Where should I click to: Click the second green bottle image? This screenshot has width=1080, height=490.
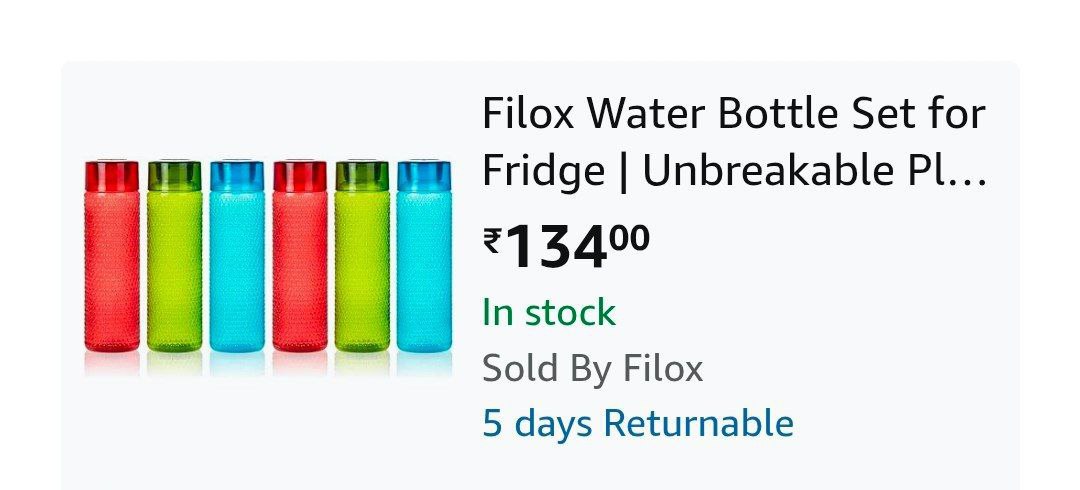362,256
